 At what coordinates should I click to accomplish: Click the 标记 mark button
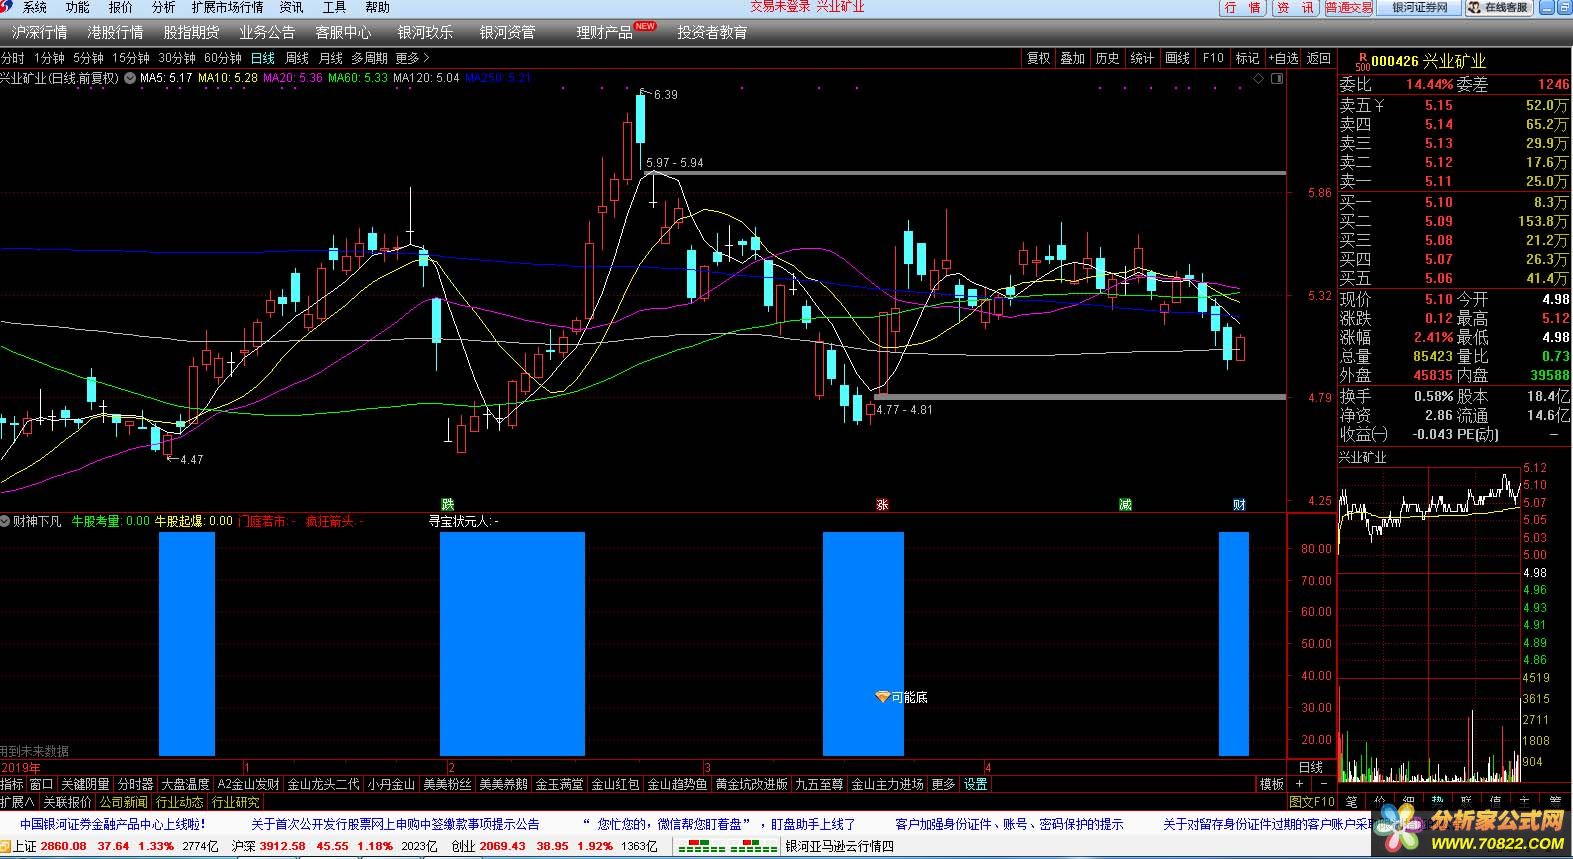(1247, 58)
